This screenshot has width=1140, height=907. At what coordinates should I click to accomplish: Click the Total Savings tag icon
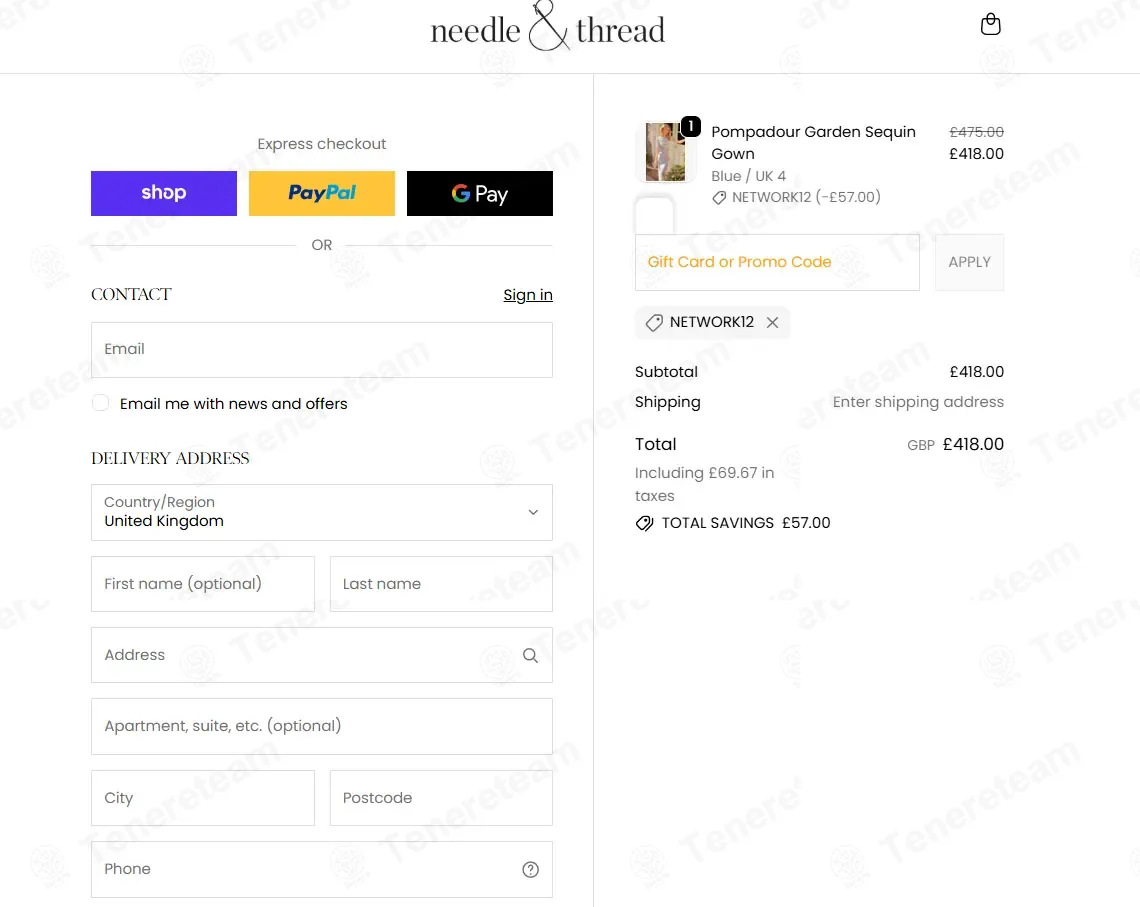(645, 523)
